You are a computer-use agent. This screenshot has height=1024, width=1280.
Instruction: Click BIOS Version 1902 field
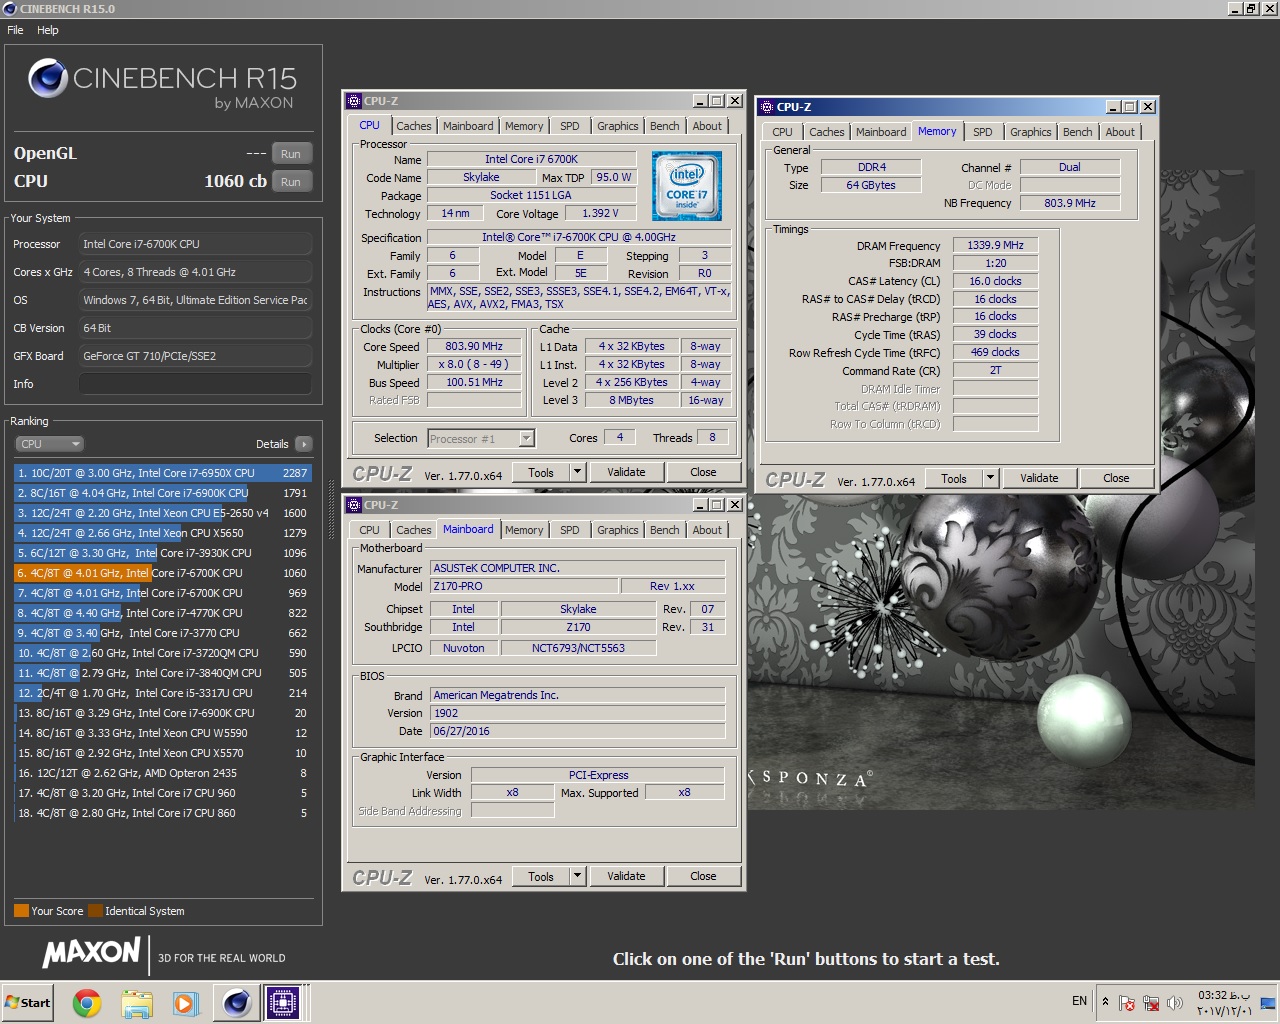coord(577,713)
